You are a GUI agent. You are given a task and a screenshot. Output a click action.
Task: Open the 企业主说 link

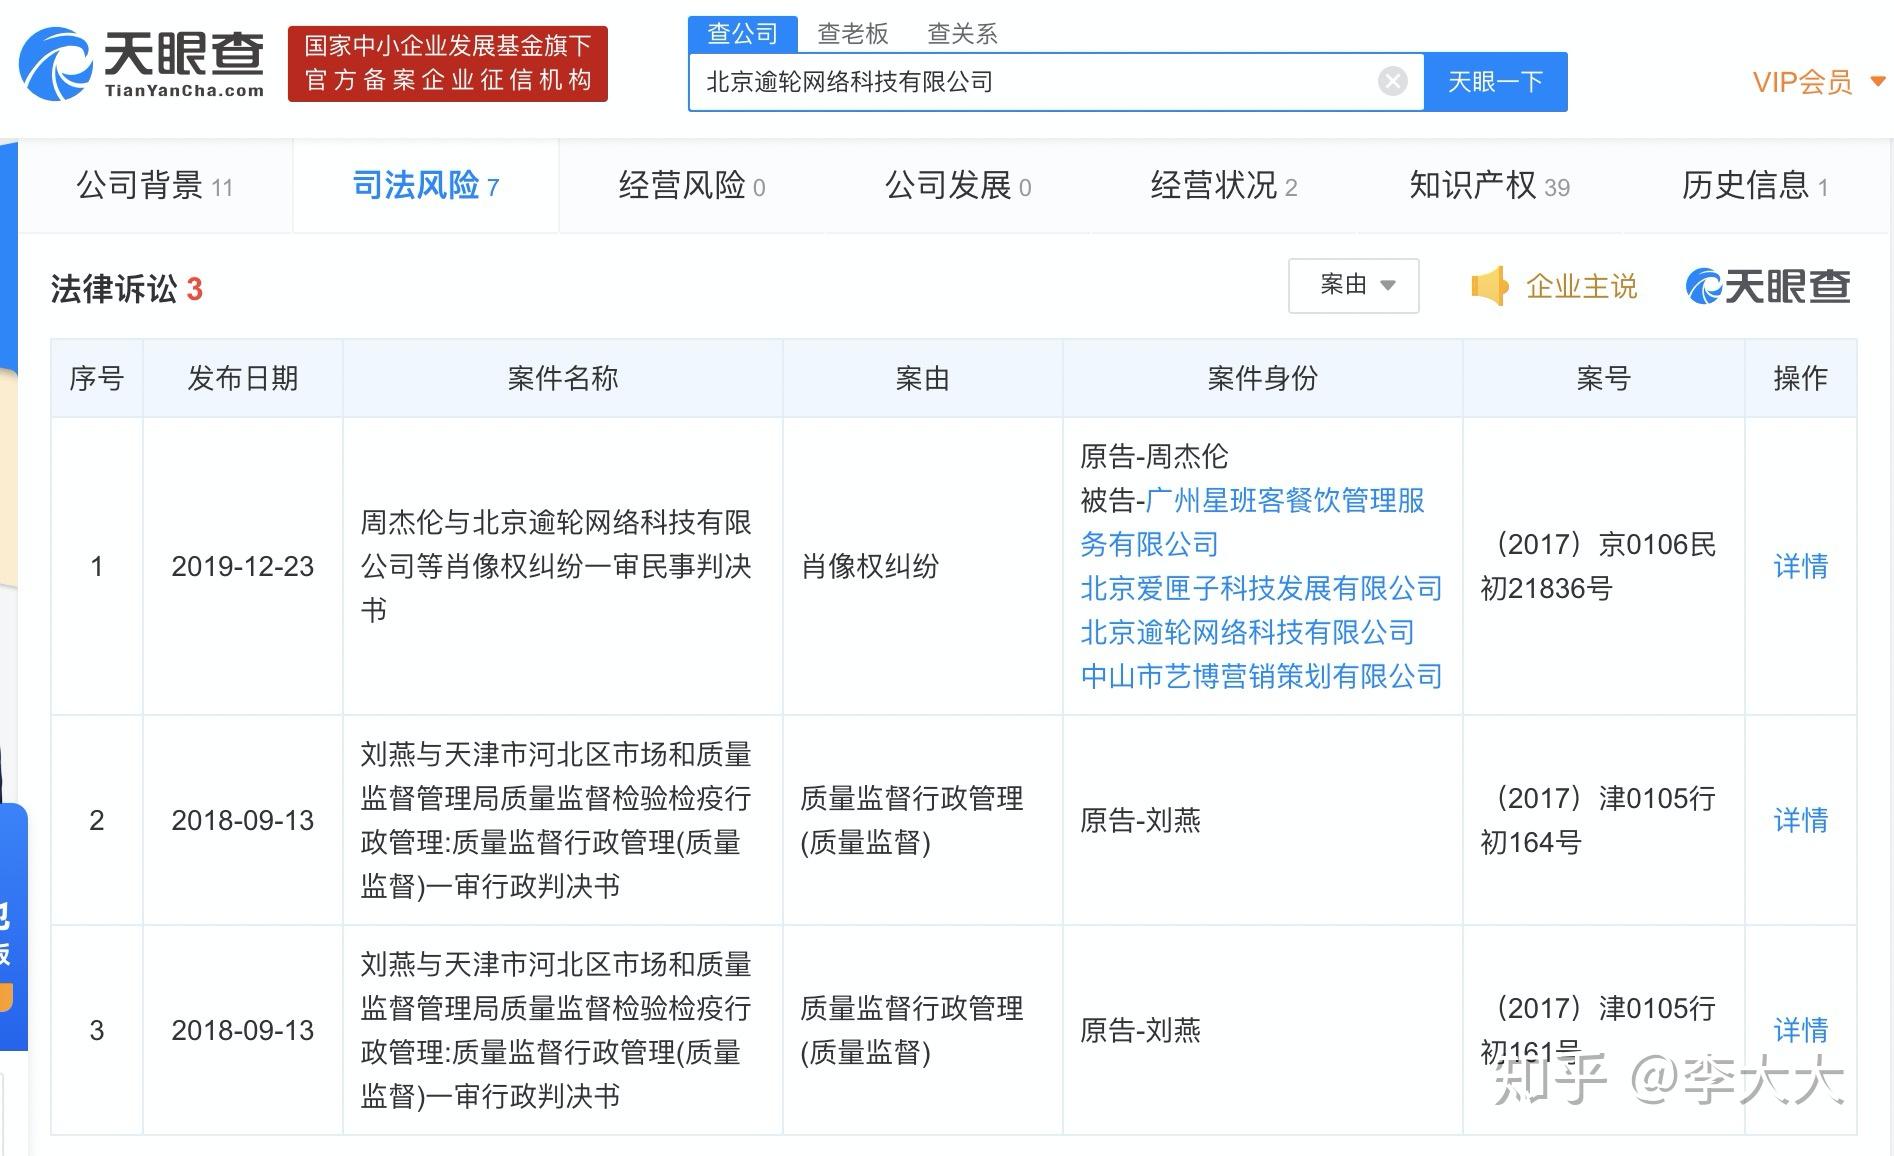click(x=1581, y=287)
